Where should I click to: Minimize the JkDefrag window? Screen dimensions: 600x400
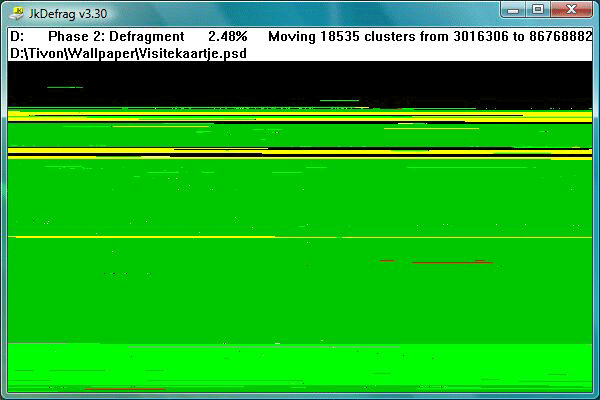click(x=513, y=10)
